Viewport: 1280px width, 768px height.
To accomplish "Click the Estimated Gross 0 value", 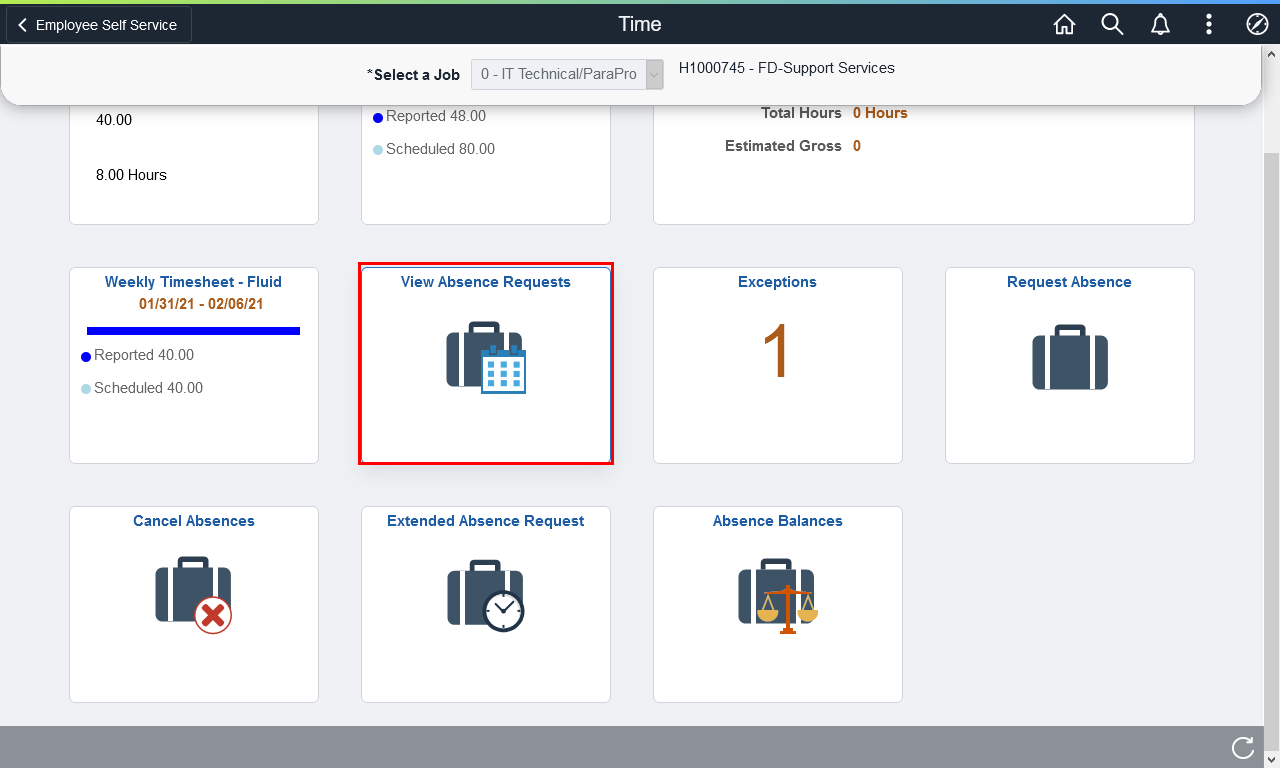I will coord(857,146).
